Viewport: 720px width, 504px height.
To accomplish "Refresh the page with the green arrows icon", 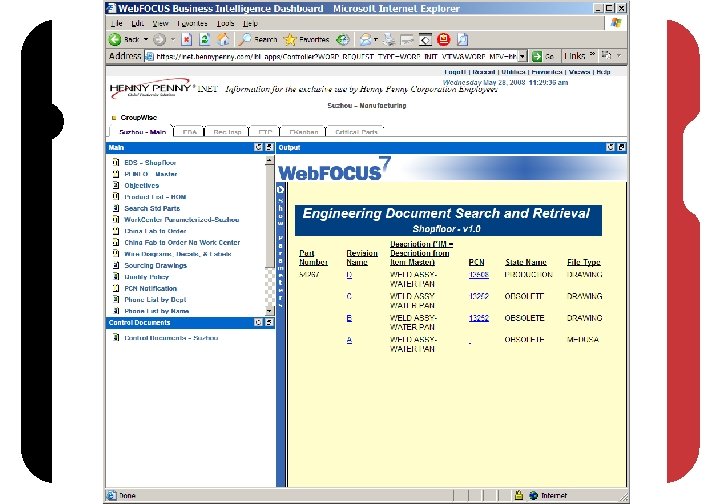I will tap(205, 40).
